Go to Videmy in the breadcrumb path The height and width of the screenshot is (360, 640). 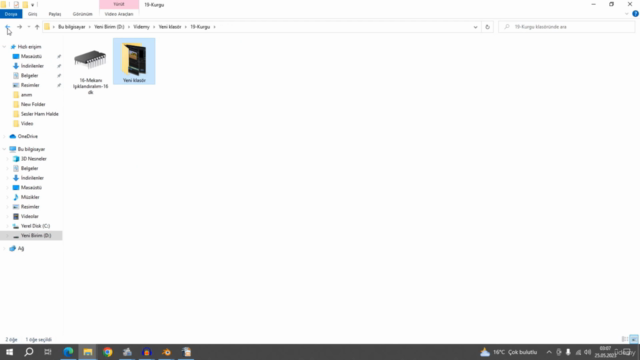(142, 27)
